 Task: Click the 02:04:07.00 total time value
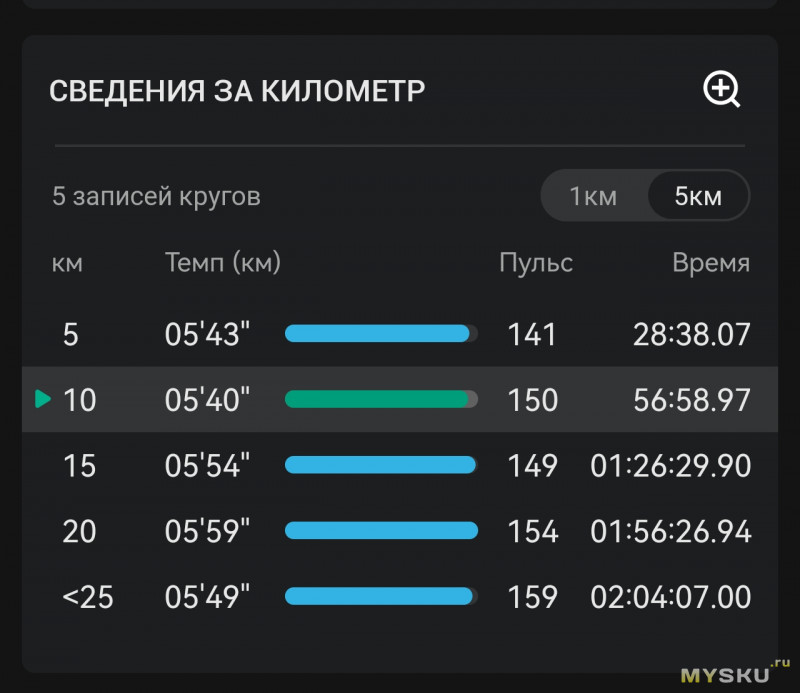coord(670,597)
